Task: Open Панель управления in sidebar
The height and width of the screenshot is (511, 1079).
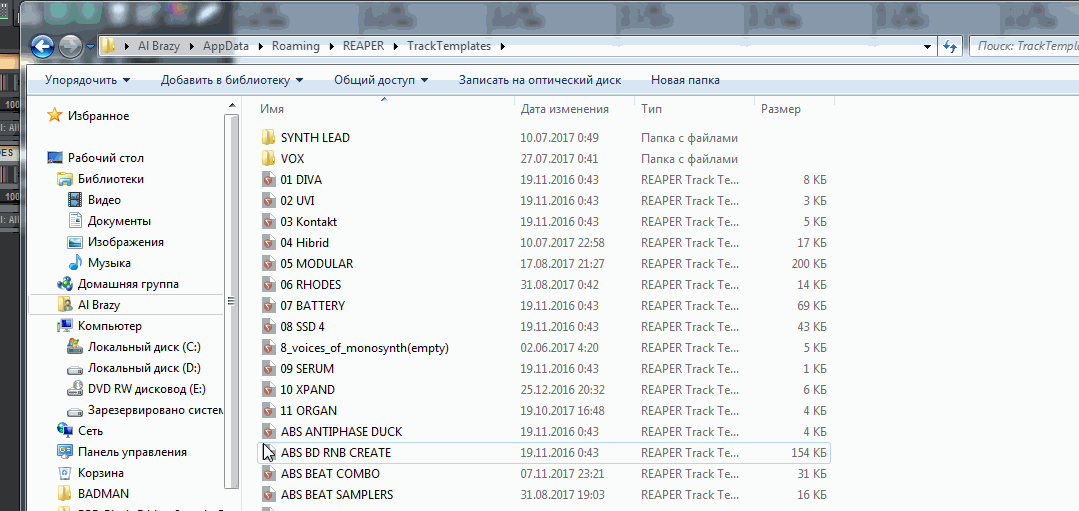Action: (132, 452)
